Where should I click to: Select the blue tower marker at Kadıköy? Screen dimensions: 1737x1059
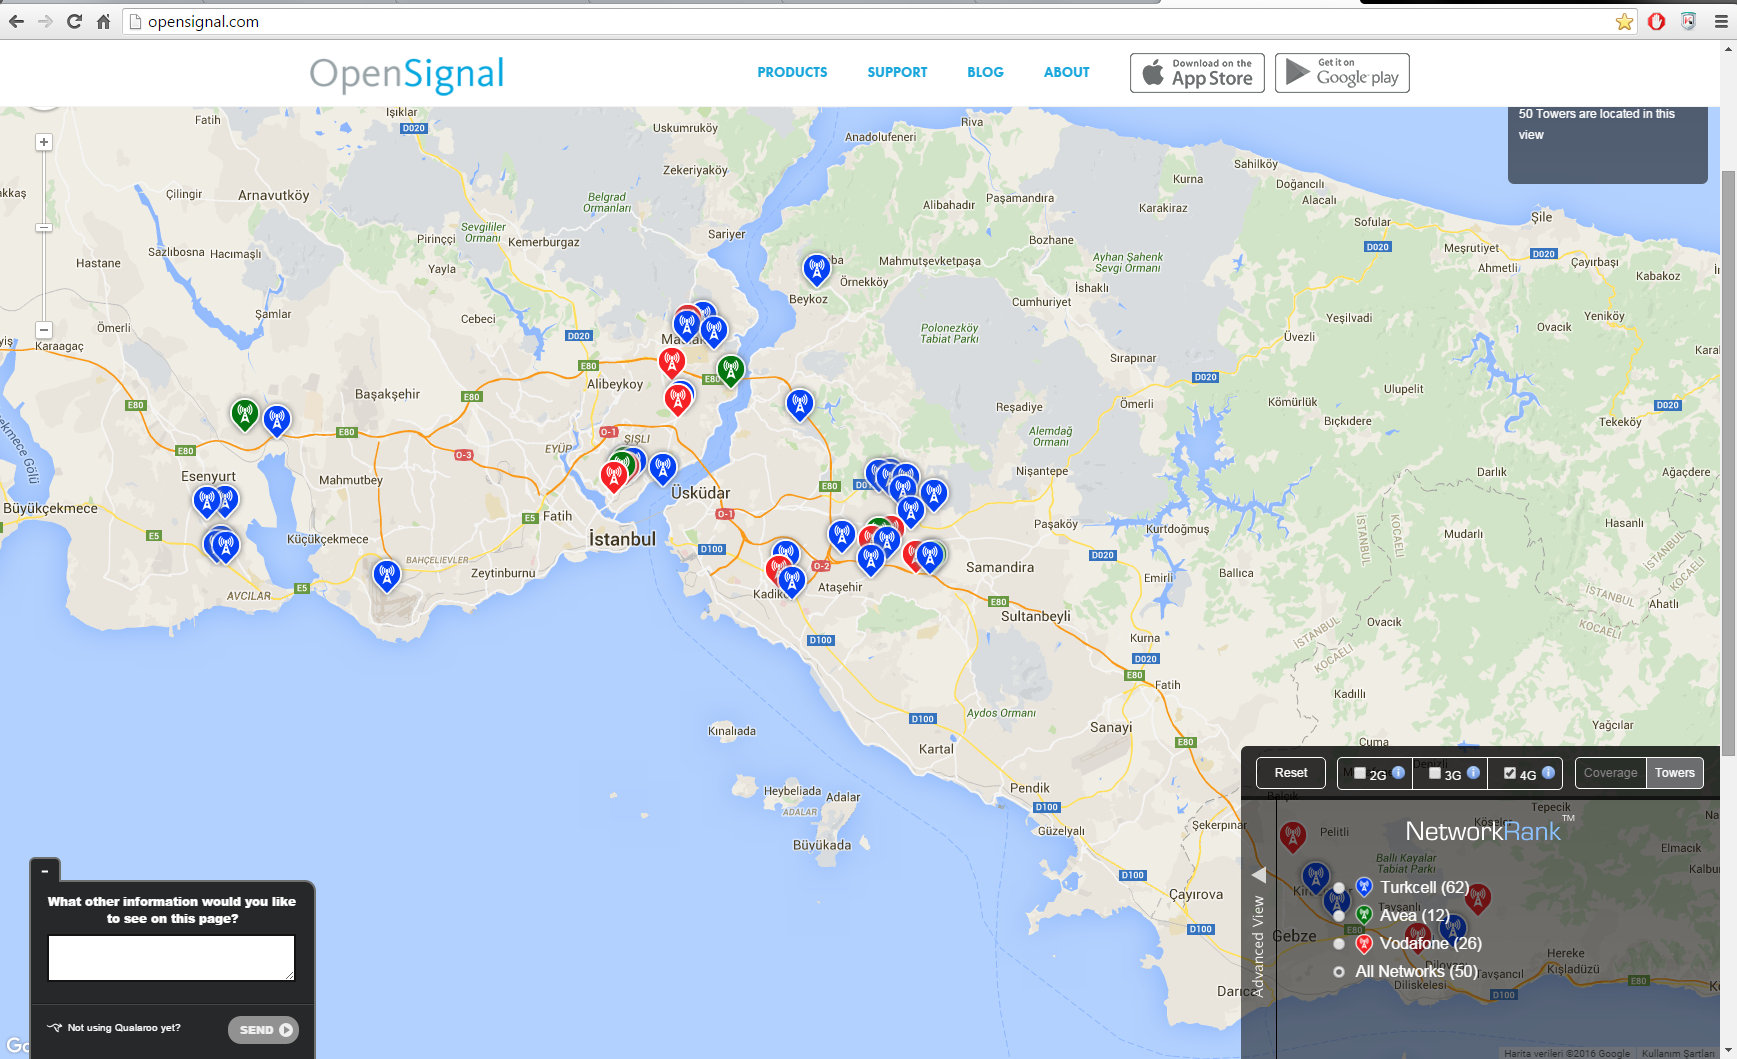(x=792, y=581)
